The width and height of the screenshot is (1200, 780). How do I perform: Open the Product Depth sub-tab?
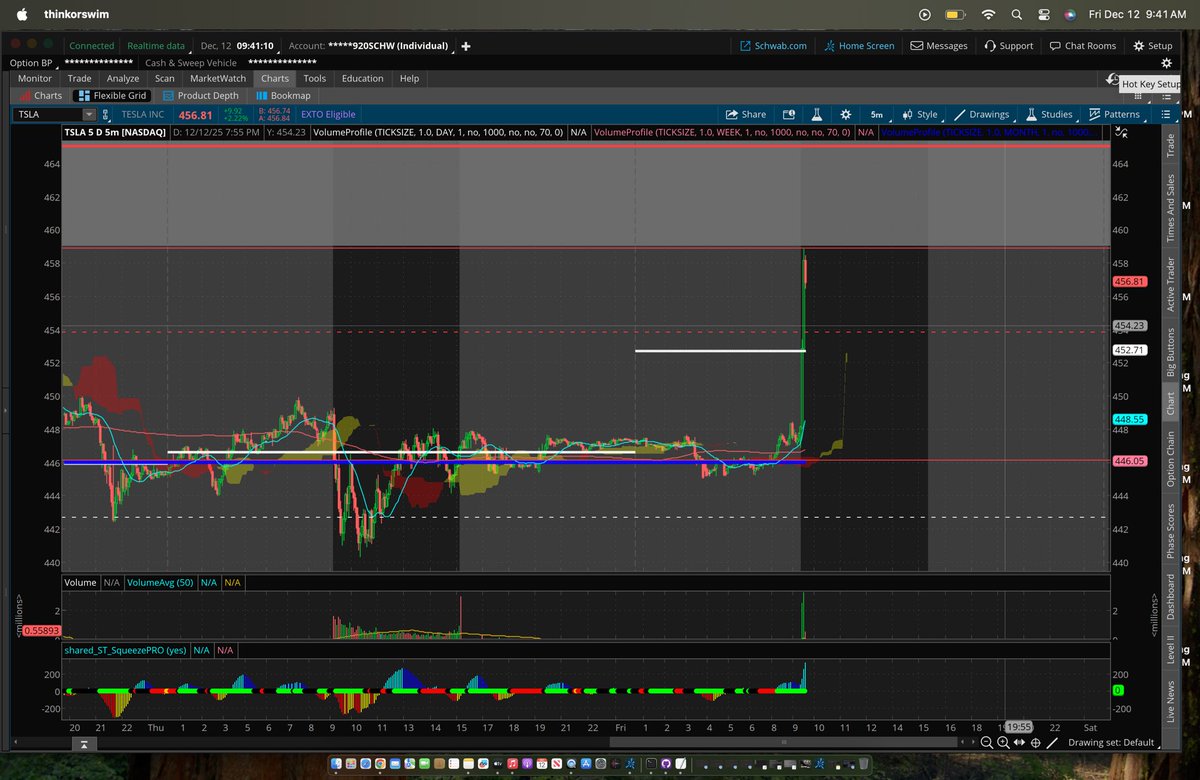coord(200,95)
